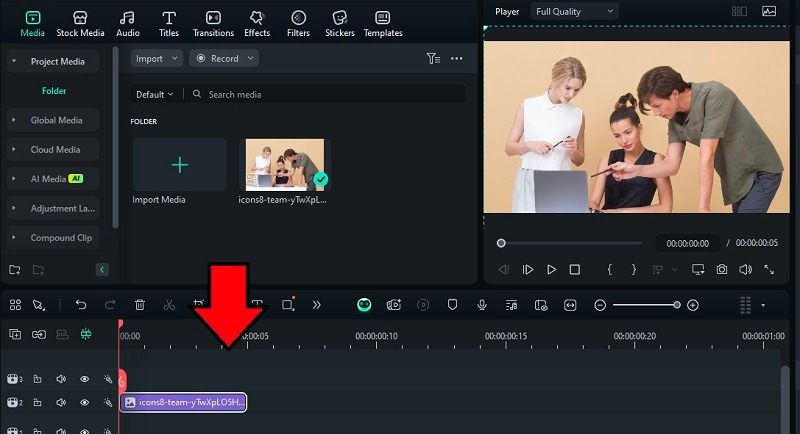The height and width of the screenshot is (434, 800).
Task: Open the Stock Media tab
Action: point(80,24)
